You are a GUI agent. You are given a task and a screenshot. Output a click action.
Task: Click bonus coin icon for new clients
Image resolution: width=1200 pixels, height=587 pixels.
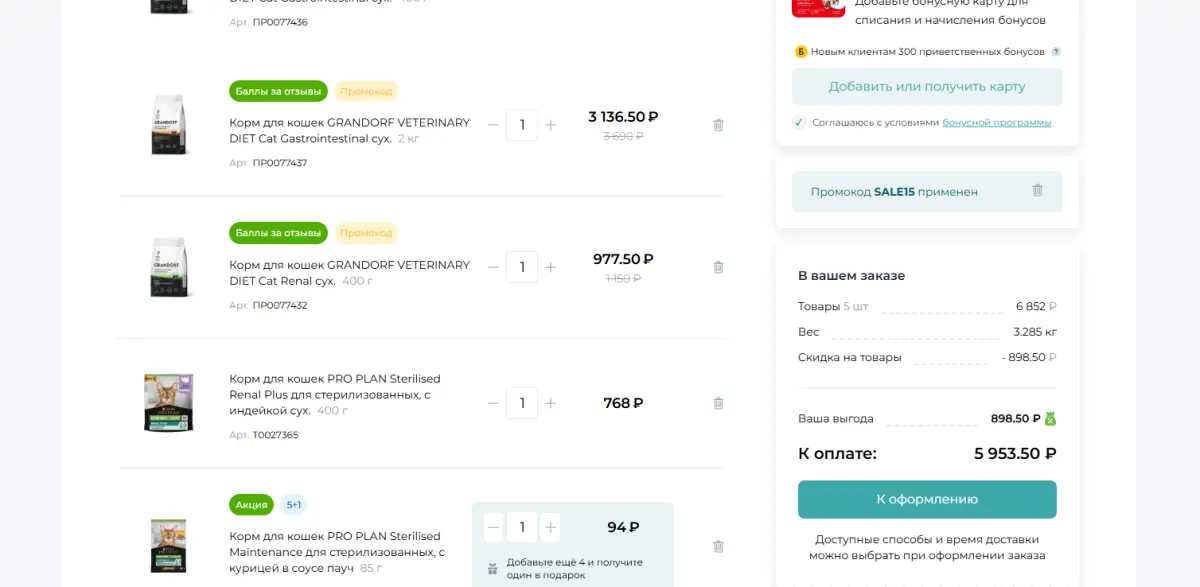pyautogui.click(x=801, y=52)
